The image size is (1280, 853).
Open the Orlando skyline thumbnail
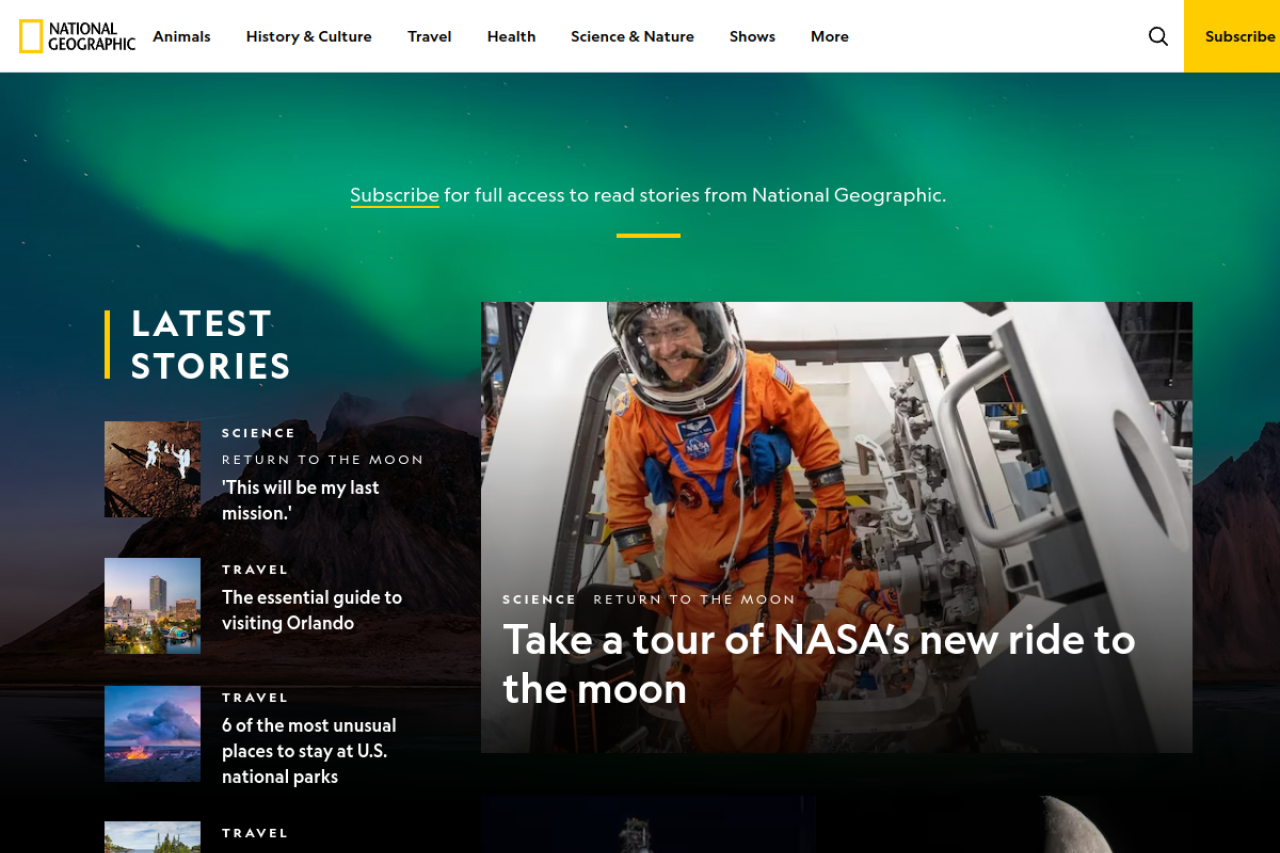pos(152,606)
